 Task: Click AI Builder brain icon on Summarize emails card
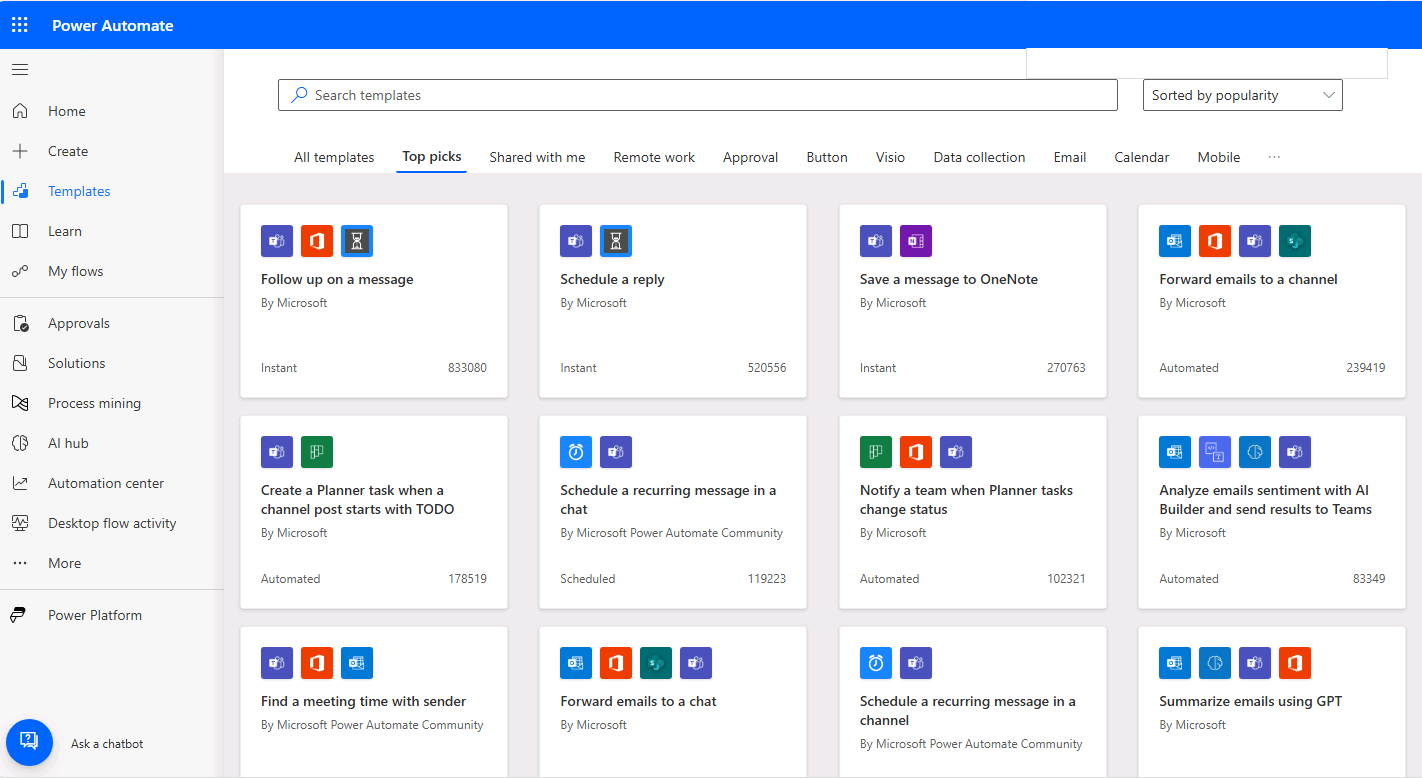[1215, 663]
